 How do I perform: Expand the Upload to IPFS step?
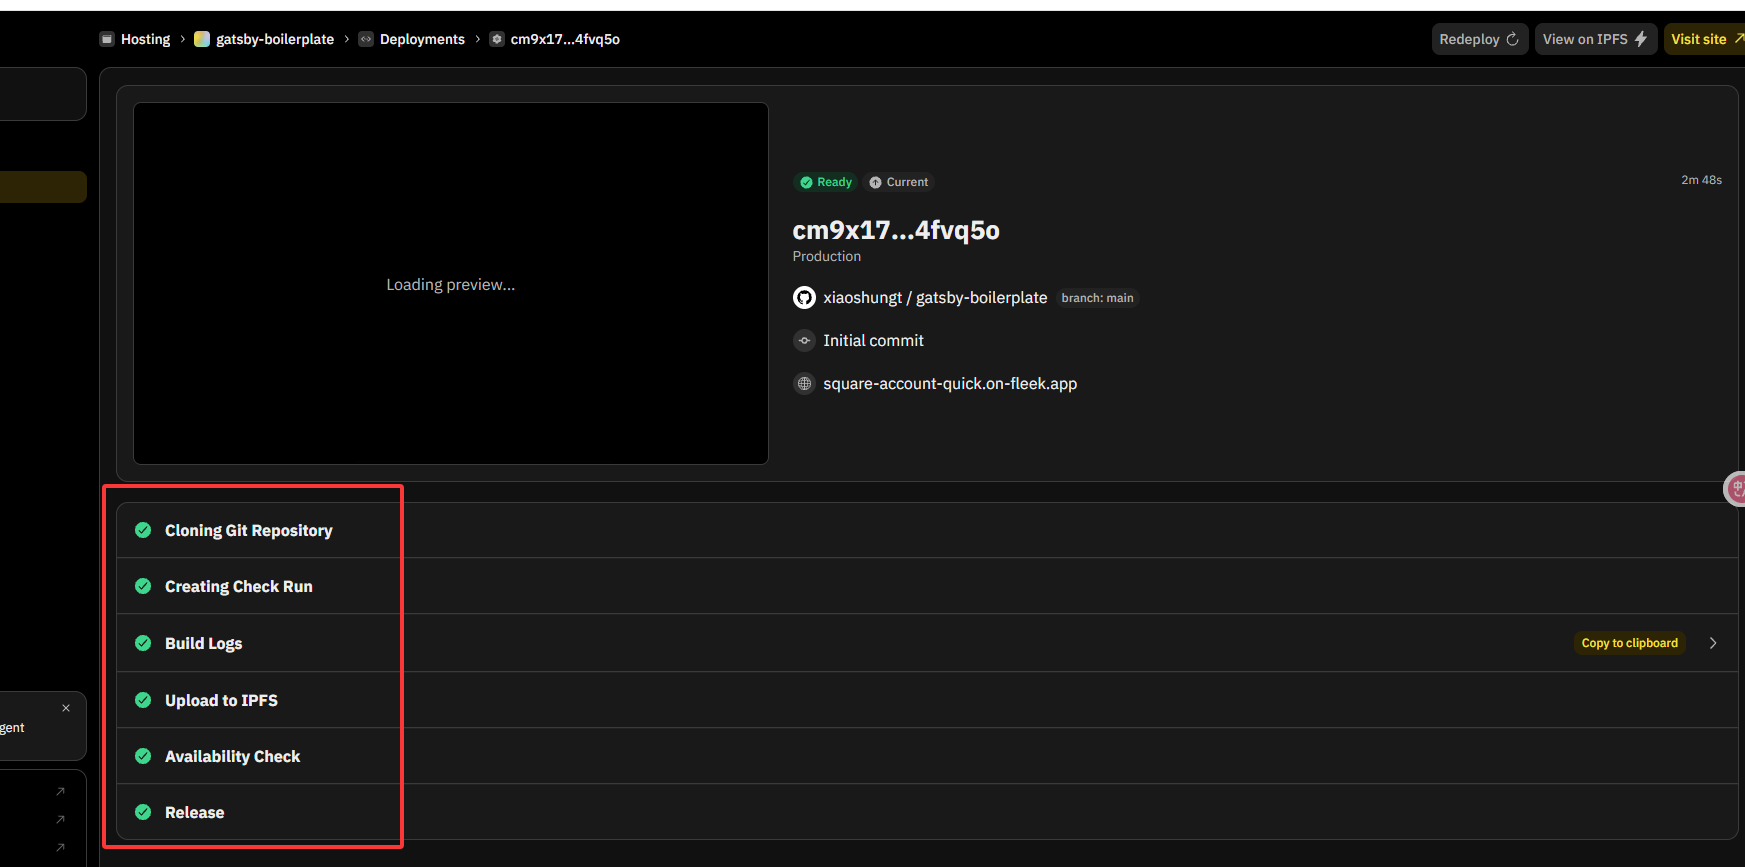pos(221,700)
